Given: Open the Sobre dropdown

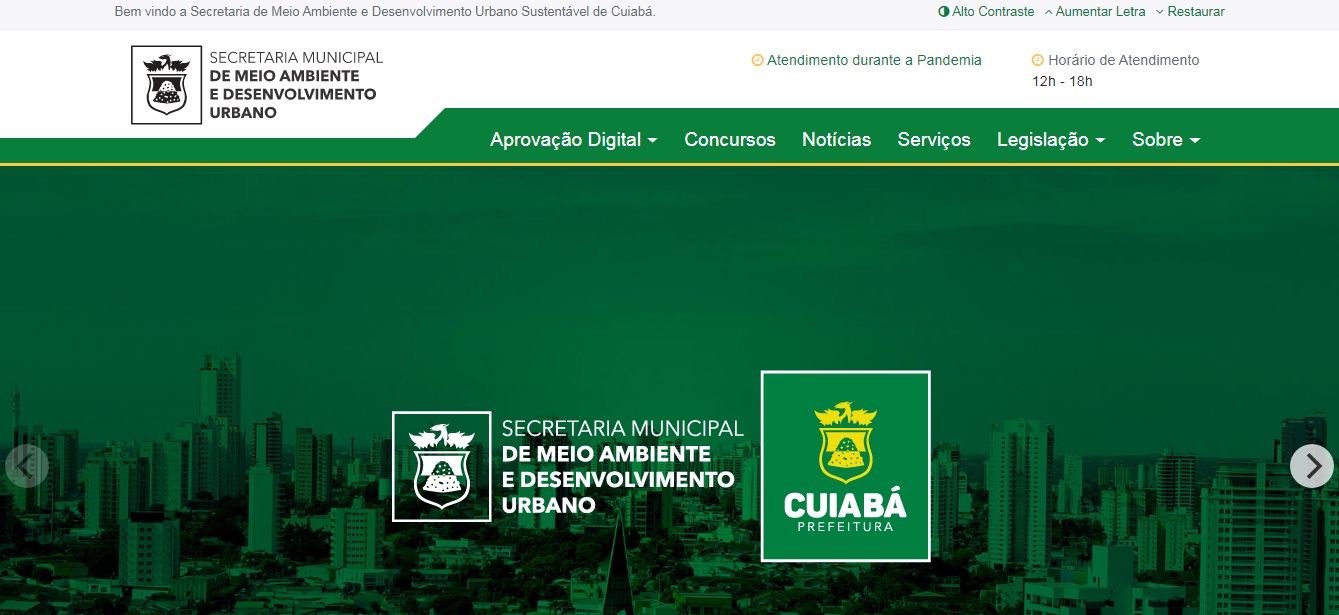Looking at the screenshot, I should click(x=1165, y=140).
